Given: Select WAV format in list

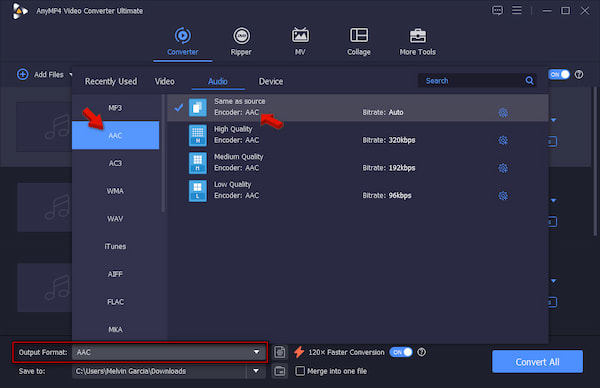Looking at the screenshot, I should (x=115, y=218).
